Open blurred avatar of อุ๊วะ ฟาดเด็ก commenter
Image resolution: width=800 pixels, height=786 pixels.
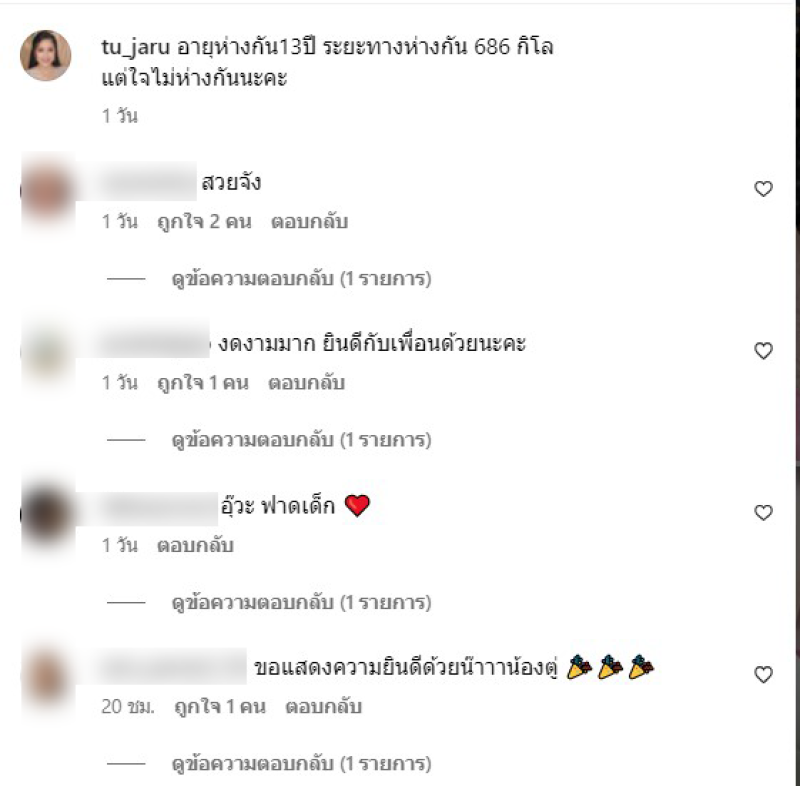47,515
